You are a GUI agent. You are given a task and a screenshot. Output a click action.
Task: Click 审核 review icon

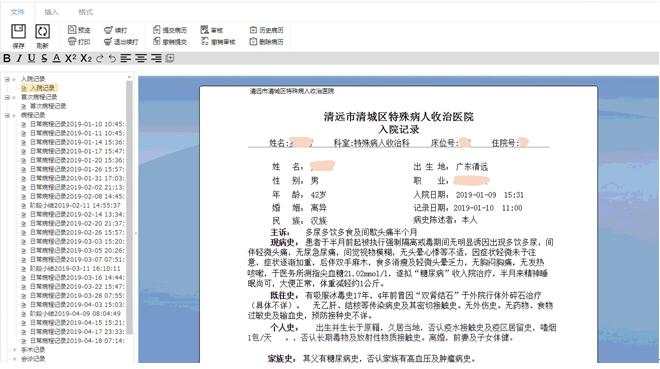pos(212,30)
